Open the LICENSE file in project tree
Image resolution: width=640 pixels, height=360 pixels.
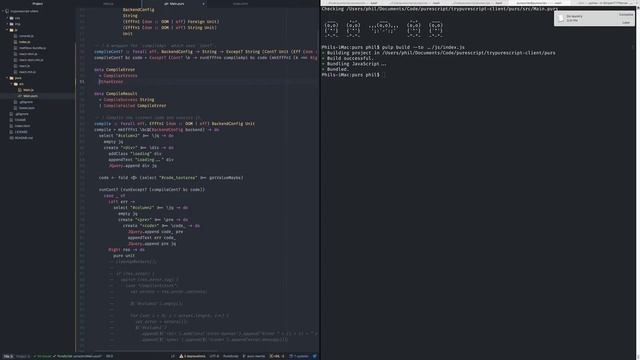click(x=21, y=132)
